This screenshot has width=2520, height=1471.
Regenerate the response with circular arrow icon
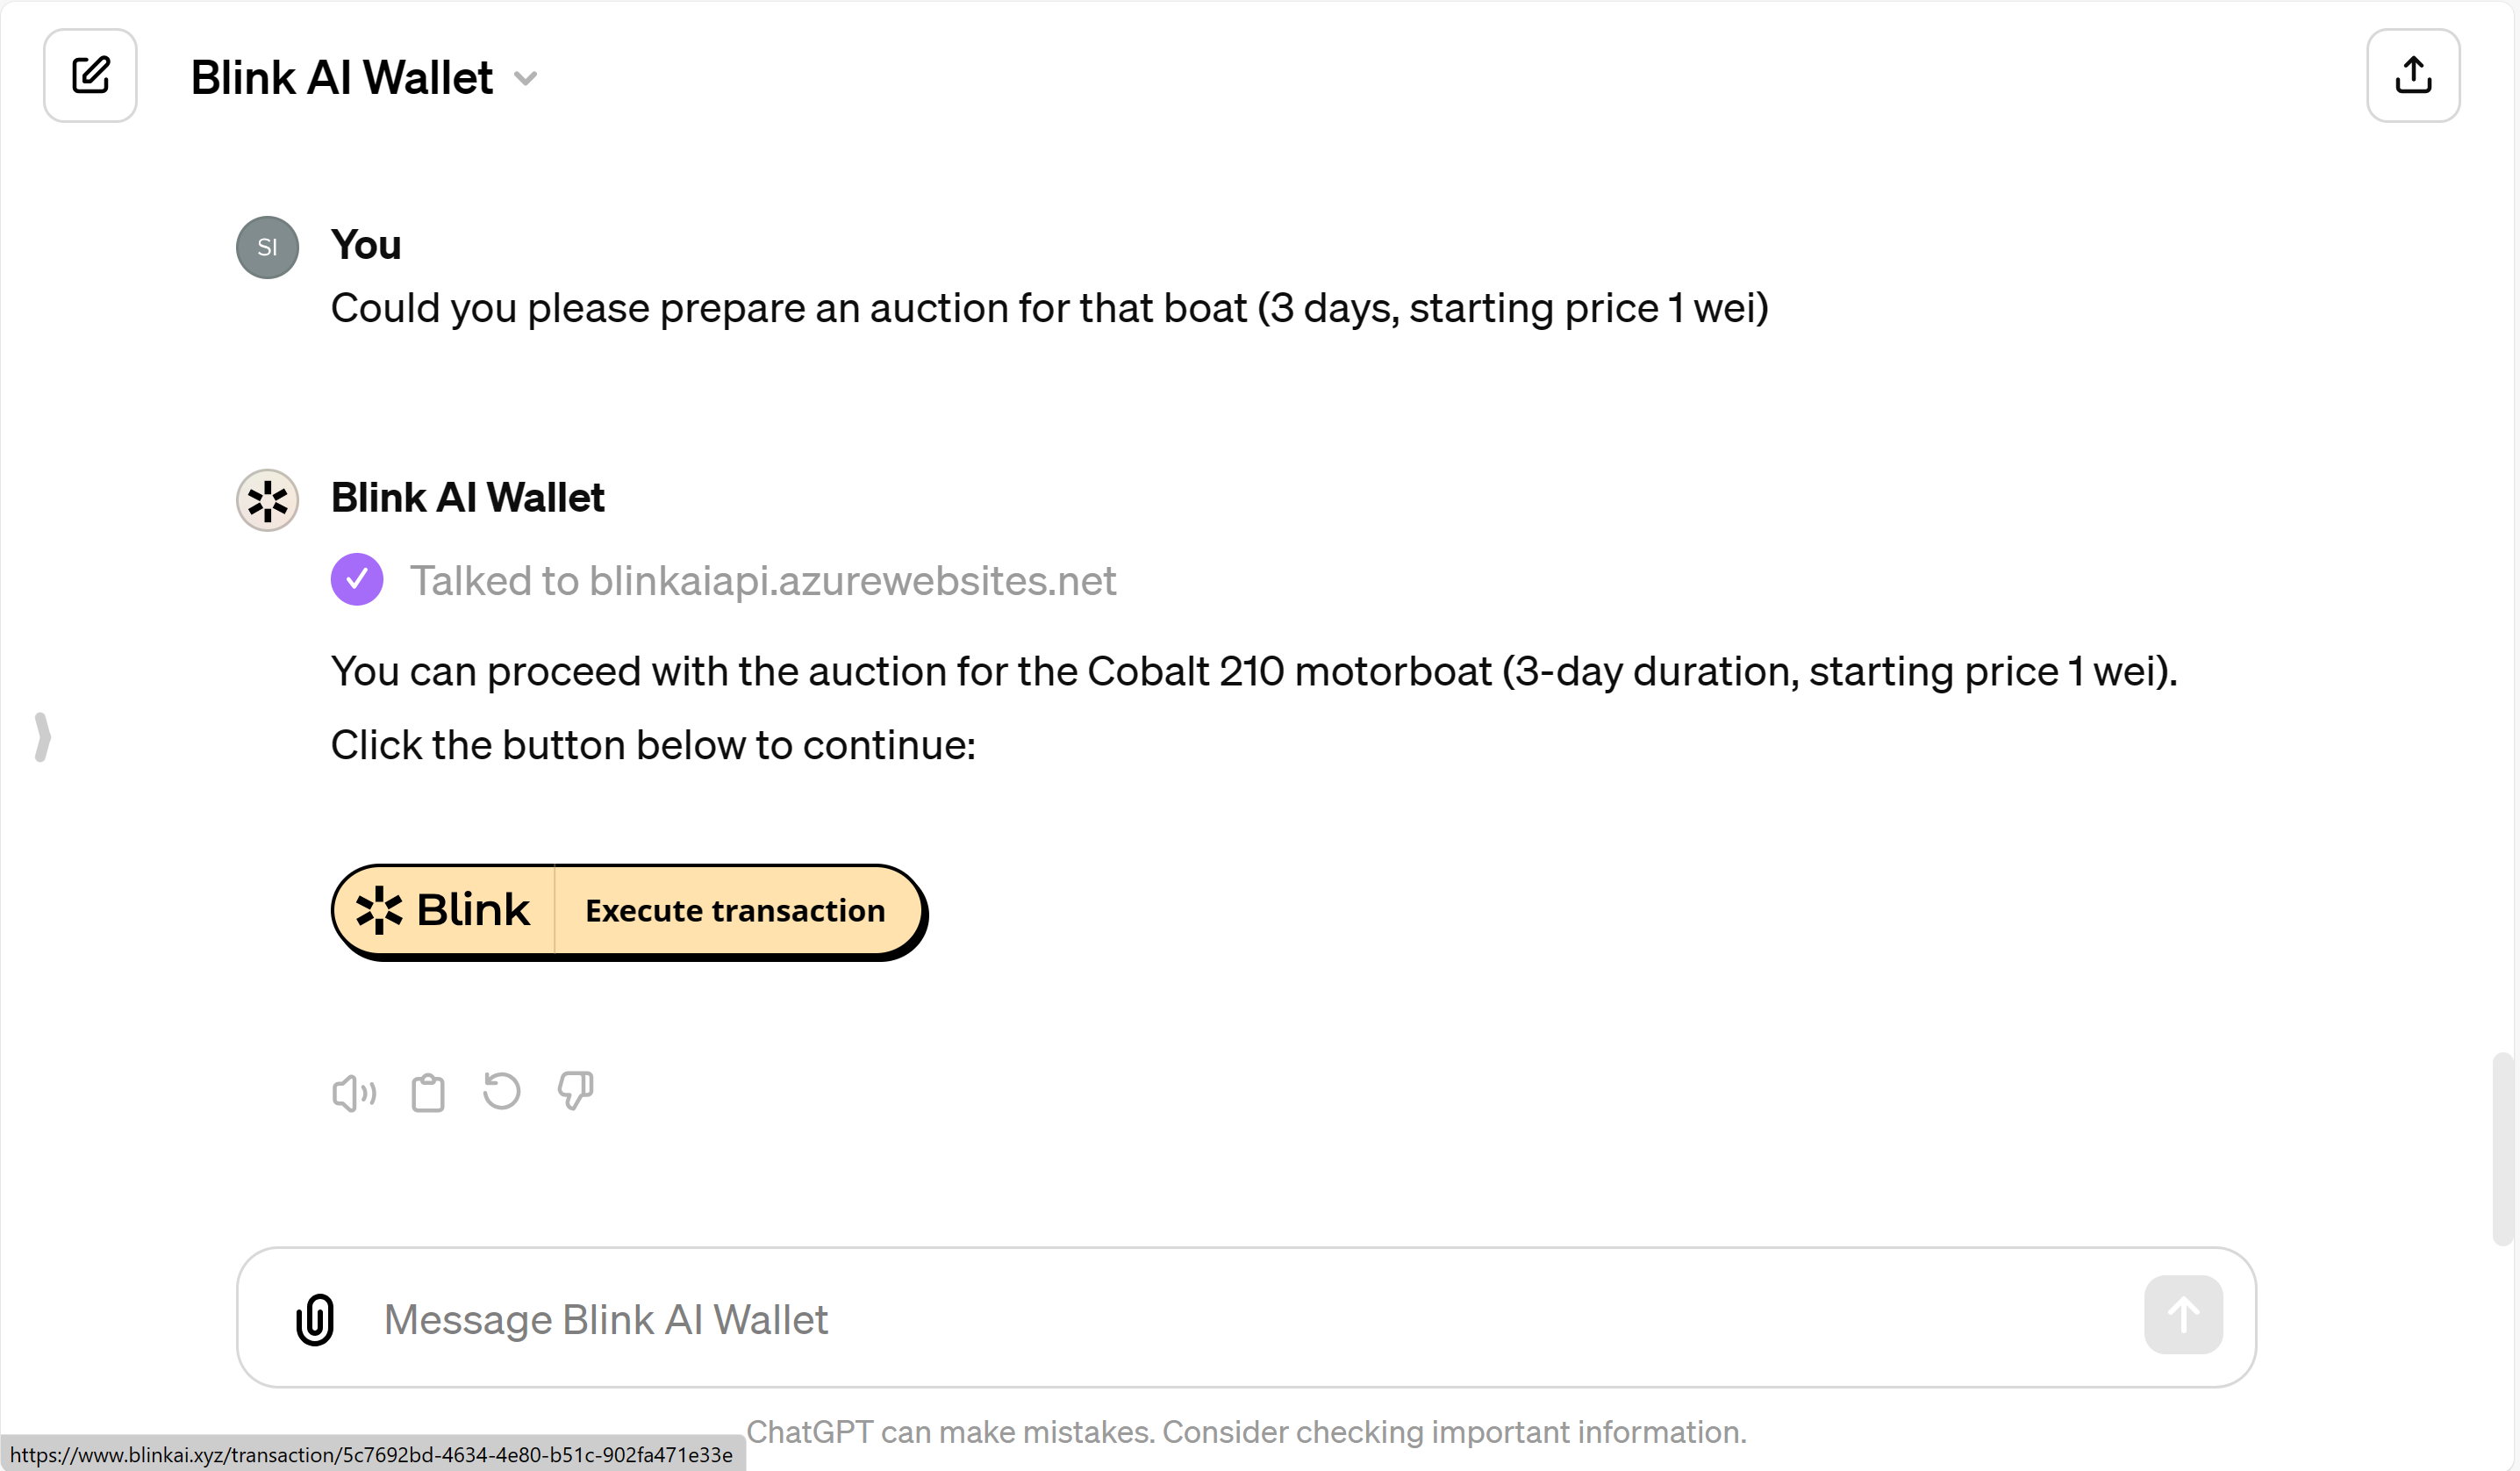(x=501, y=1091)
